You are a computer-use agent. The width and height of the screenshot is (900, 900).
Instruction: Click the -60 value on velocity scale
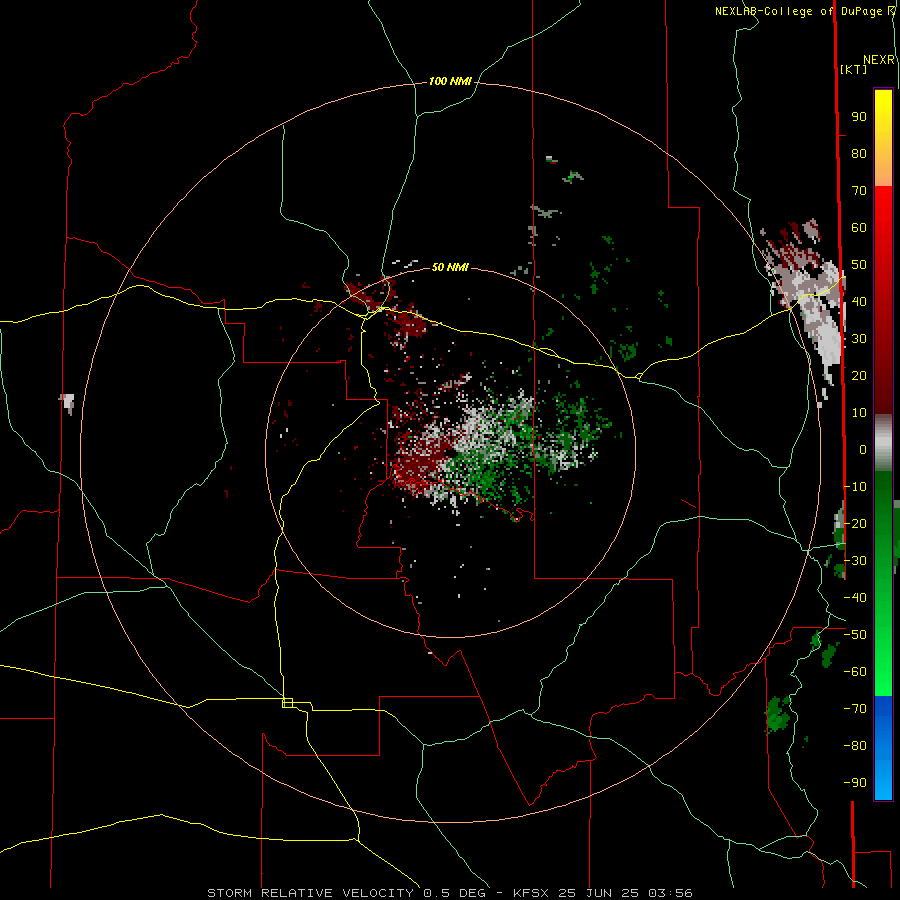[855, 672]
